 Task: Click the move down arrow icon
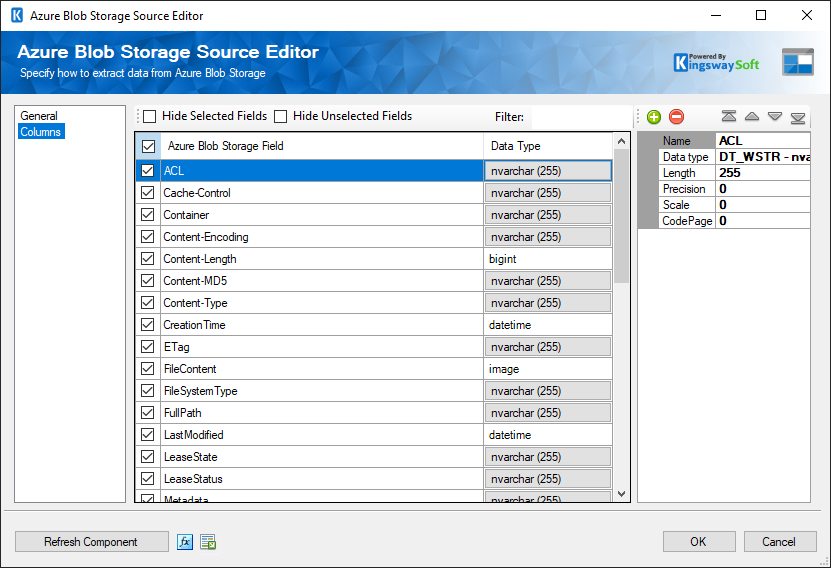coord(775,116)
